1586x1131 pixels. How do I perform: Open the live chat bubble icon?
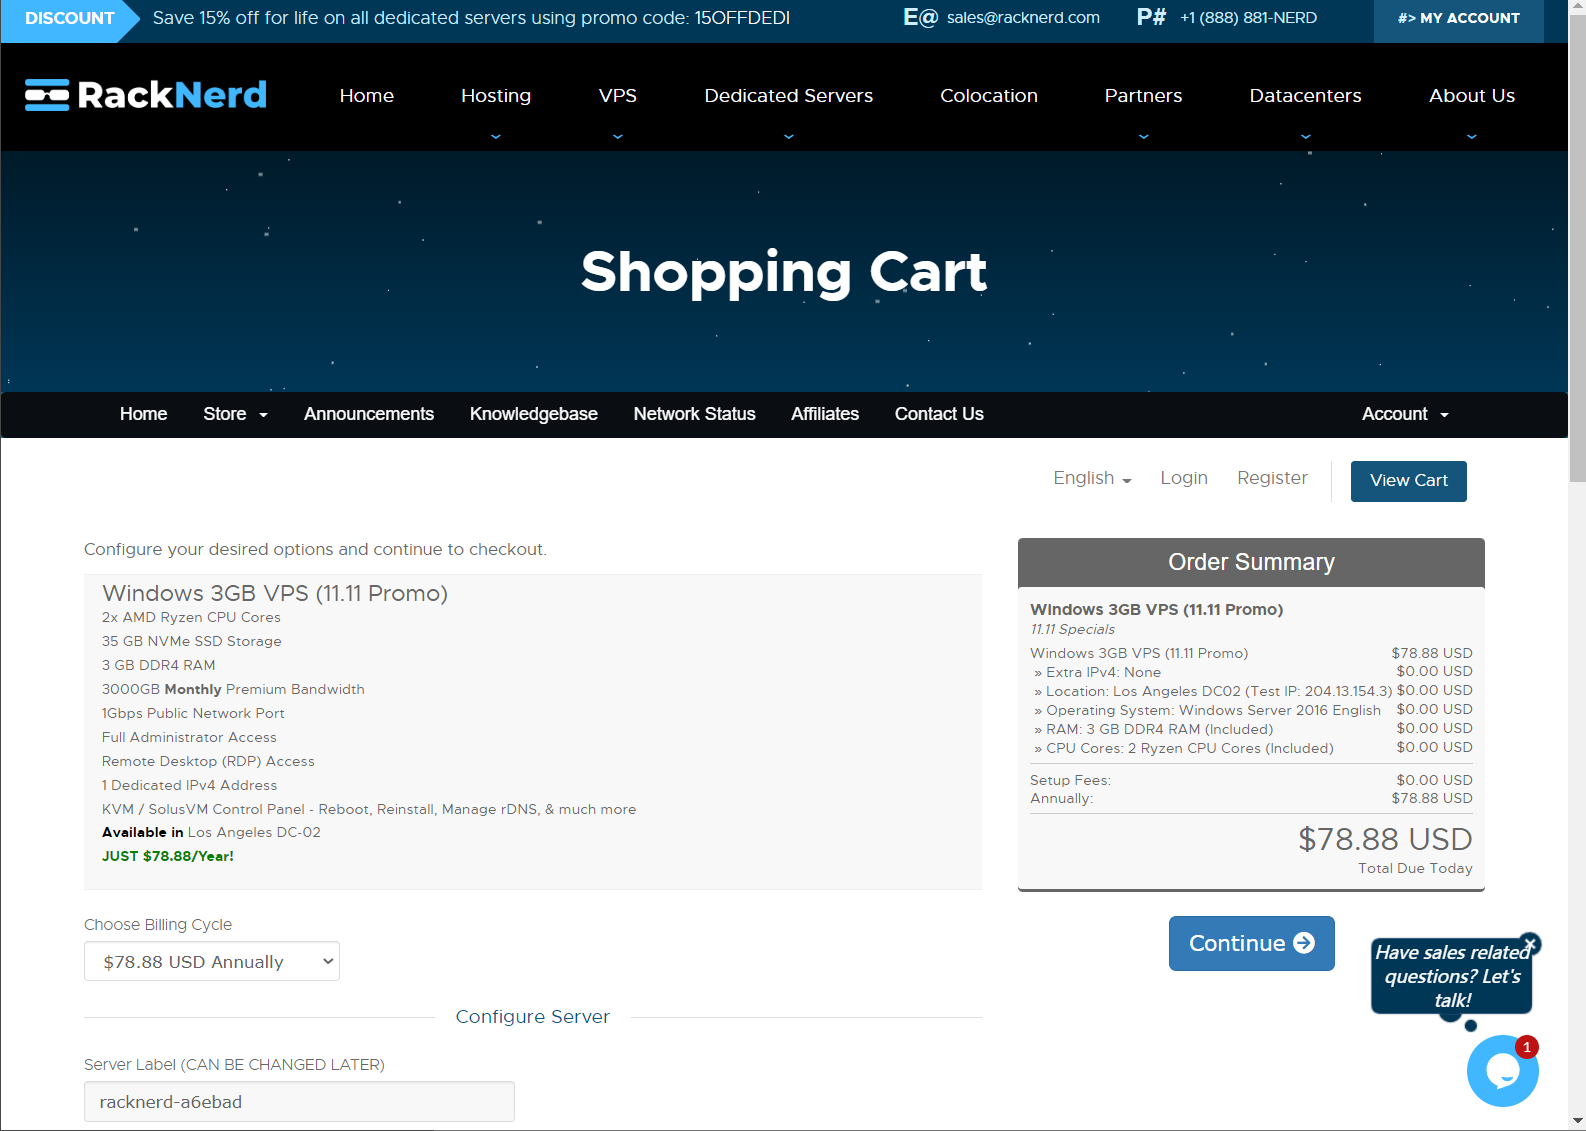click(1502, 1071)
